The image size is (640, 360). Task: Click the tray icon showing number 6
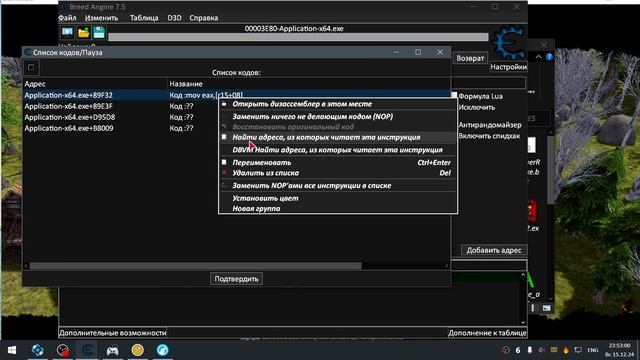[518, 350]
